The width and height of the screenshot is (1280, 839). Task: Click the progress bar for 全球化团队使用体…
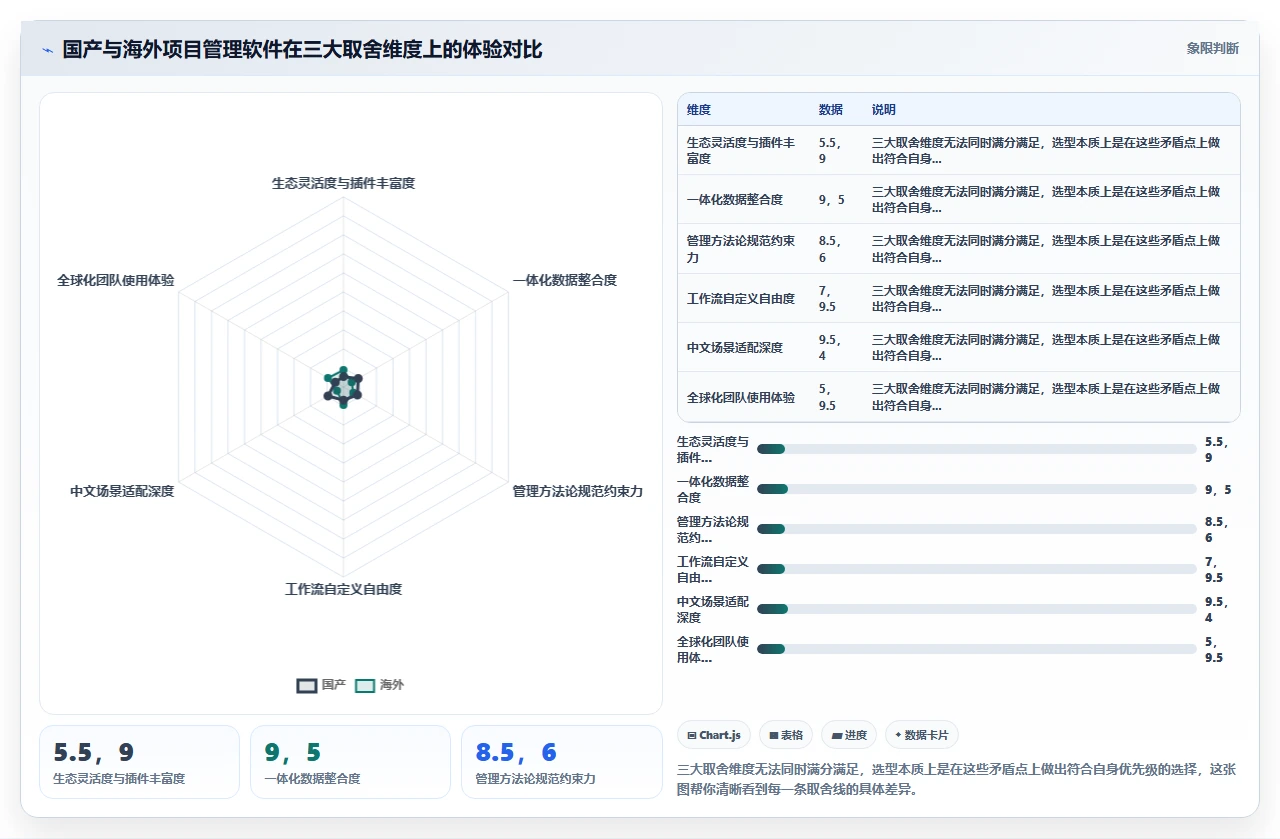(x=977, y=649)
